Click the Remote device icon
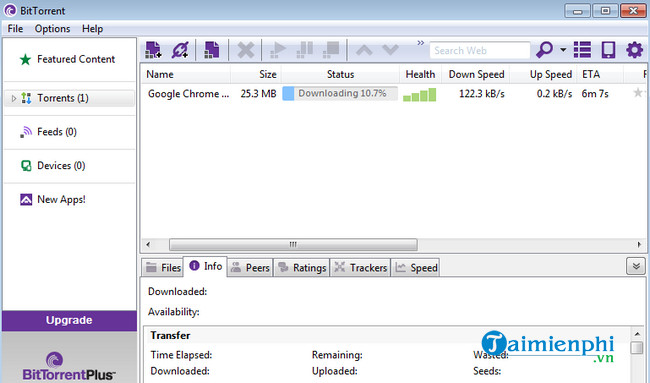 point(608,50)
